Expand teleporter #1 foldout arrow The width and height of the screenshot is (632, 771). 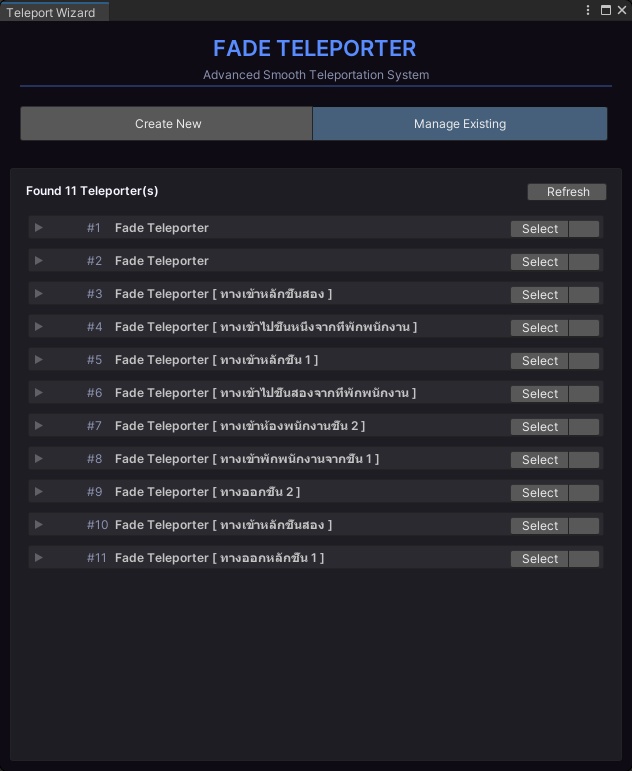pyautogui.click(x=39, y=228)
